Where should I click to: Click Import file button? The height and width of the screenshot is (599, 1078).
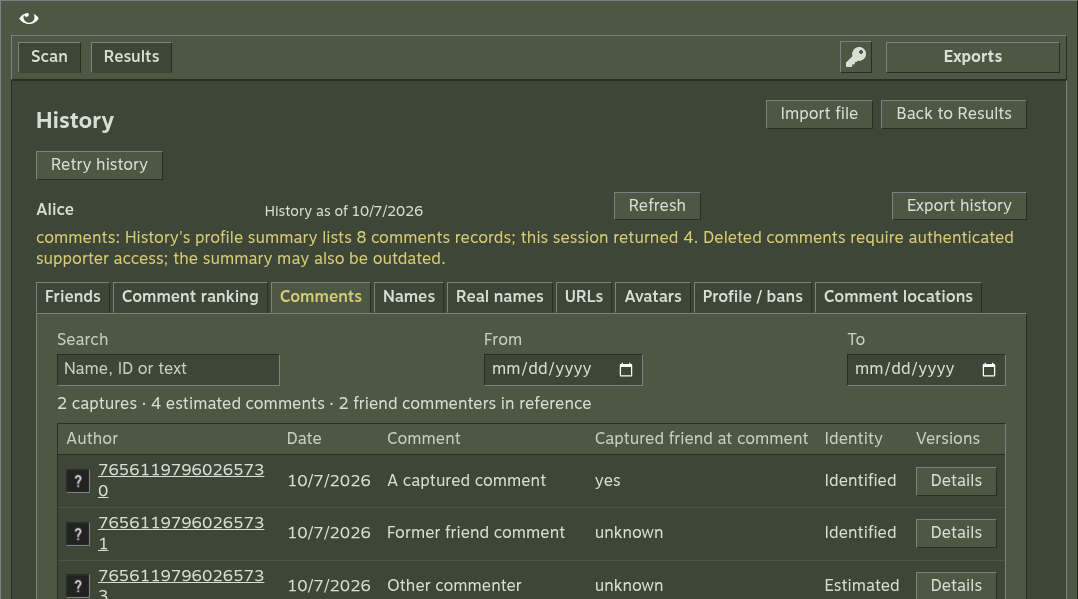click(x=819, y=114)
